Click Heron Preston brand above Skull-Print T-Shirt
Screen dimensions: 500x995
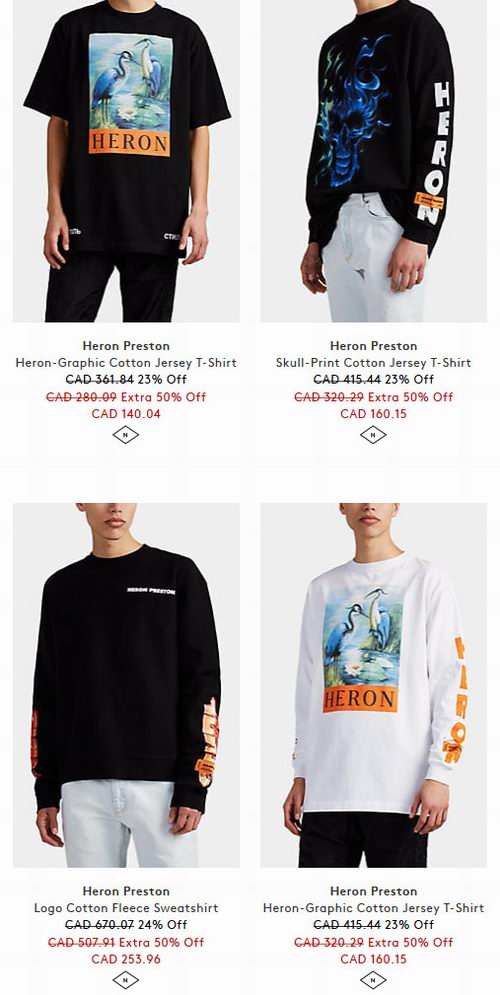point(373,346)
